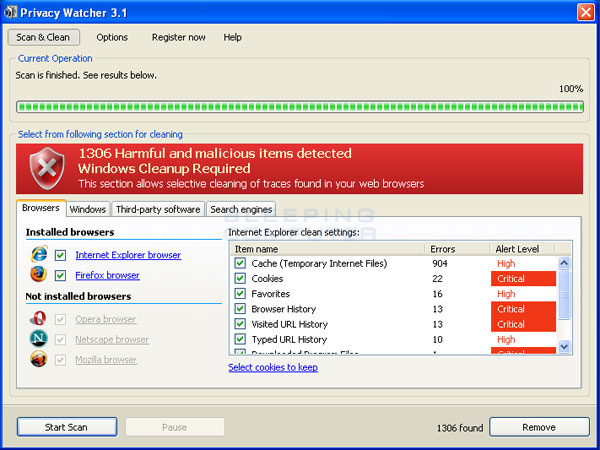Click the Firefox browser icon
This screenshot has width=600, height=450.
[x=38, y=274]
